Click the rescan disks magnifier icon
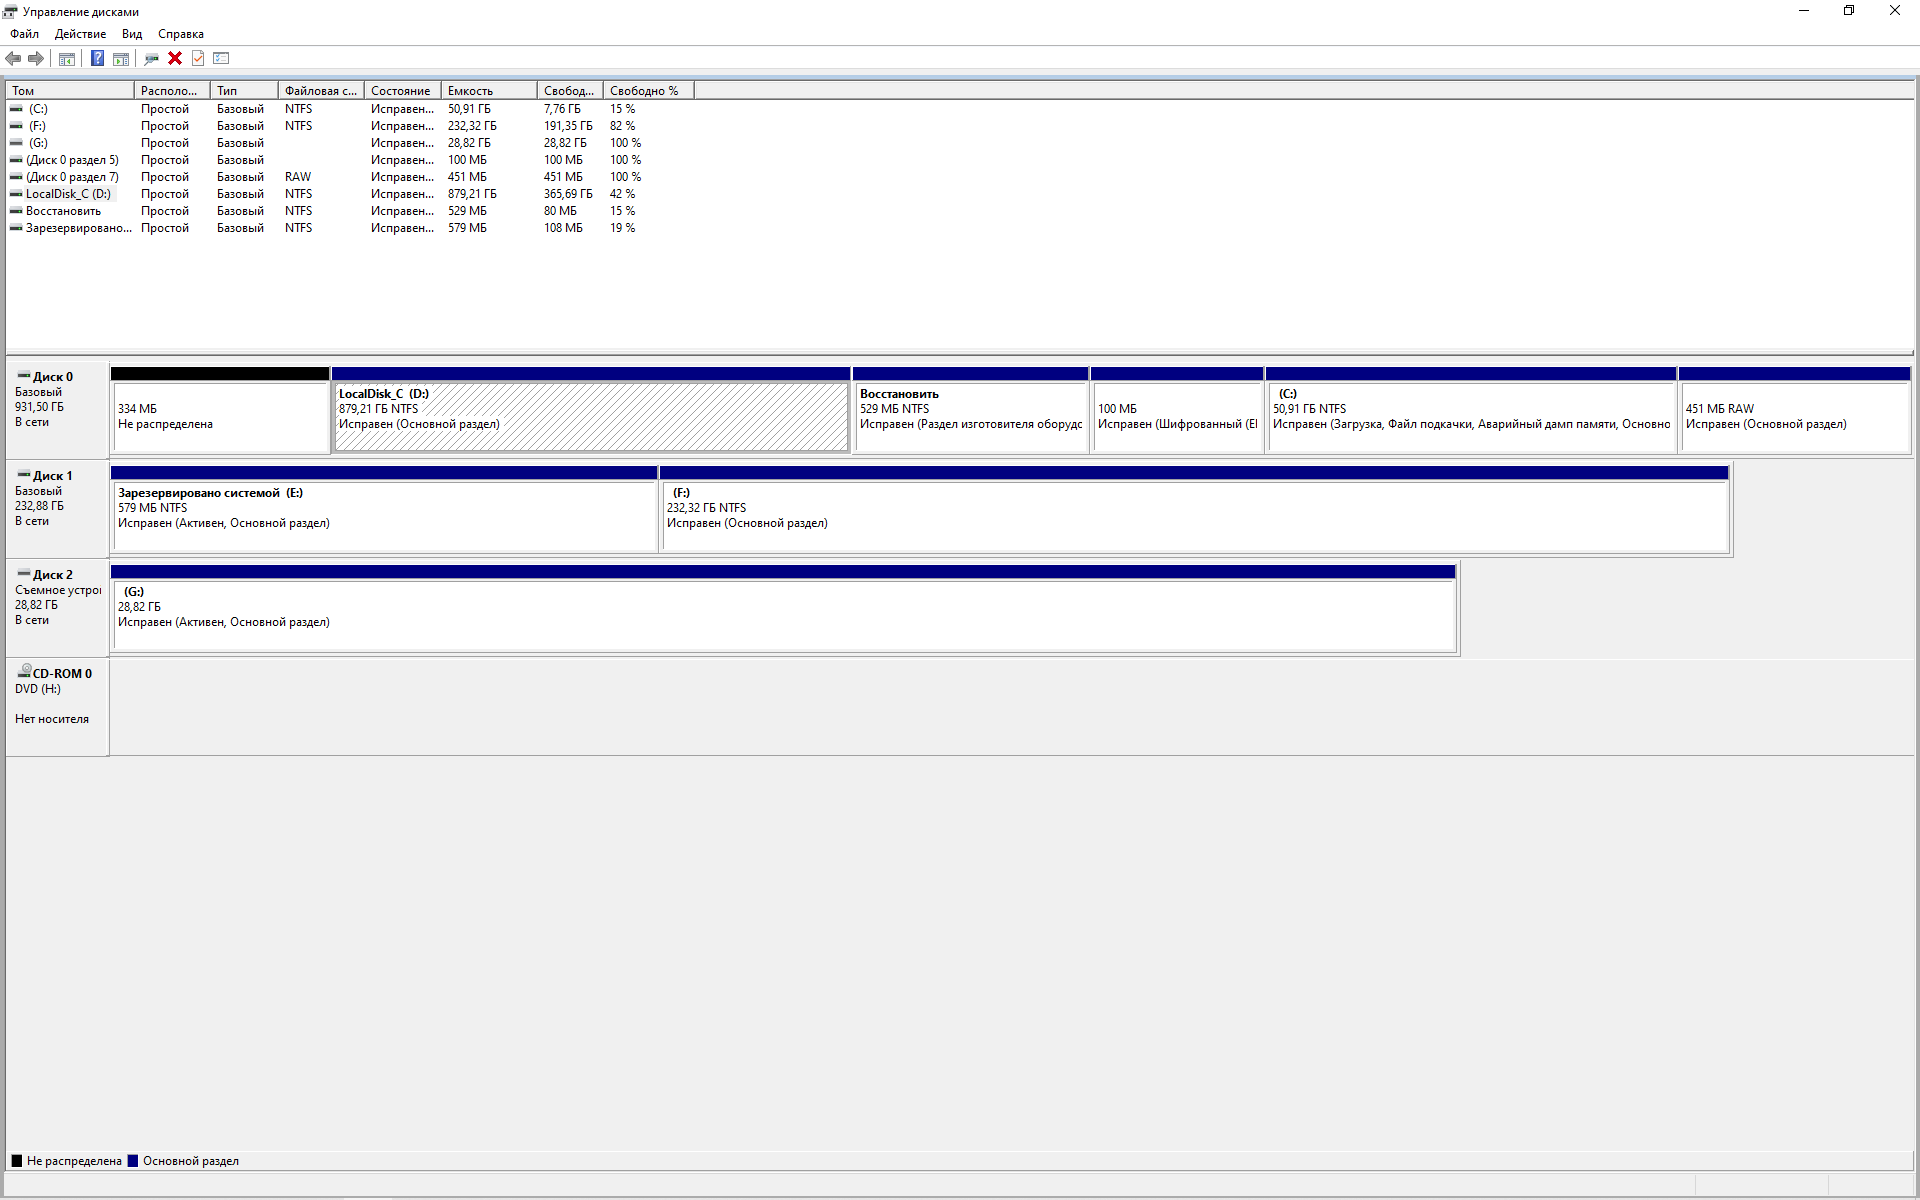1920x1200 pixels. click(152, 58)
